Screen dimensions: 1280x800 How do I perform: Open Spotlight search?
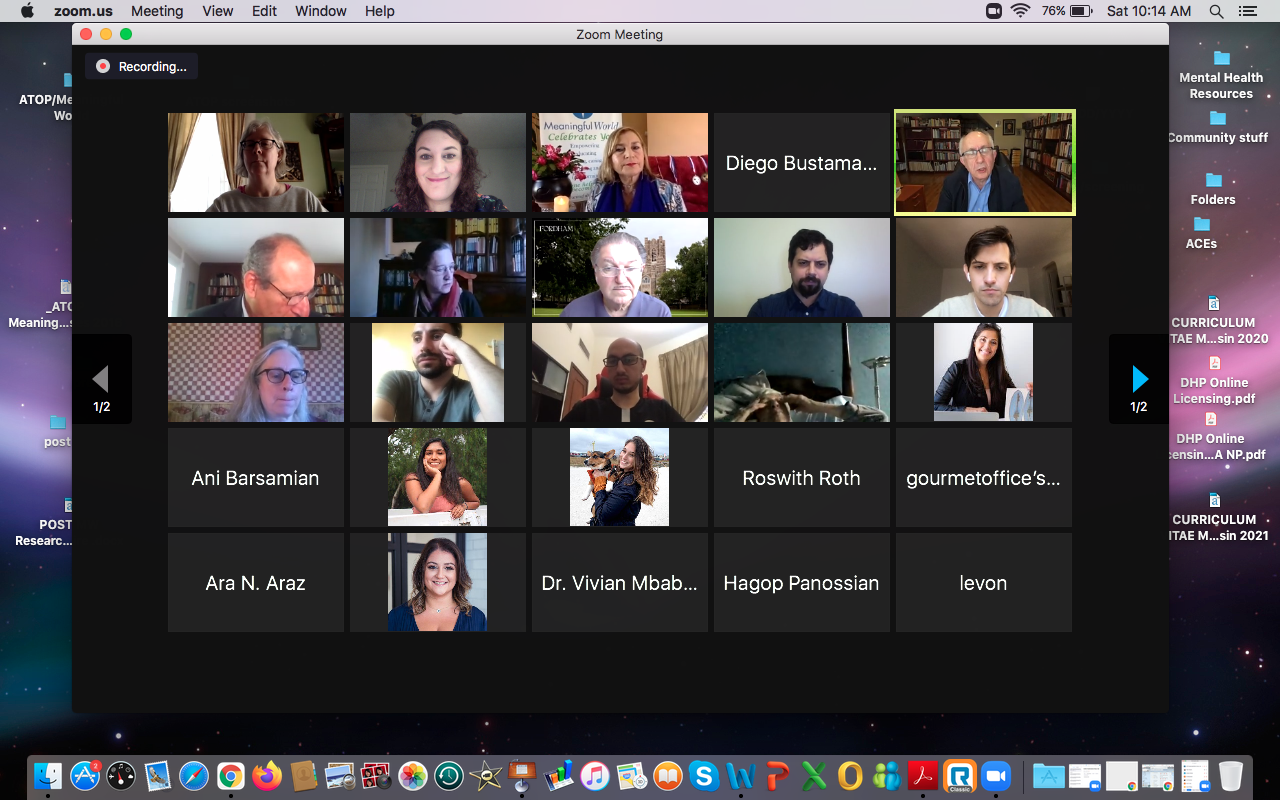(1217, 11)
